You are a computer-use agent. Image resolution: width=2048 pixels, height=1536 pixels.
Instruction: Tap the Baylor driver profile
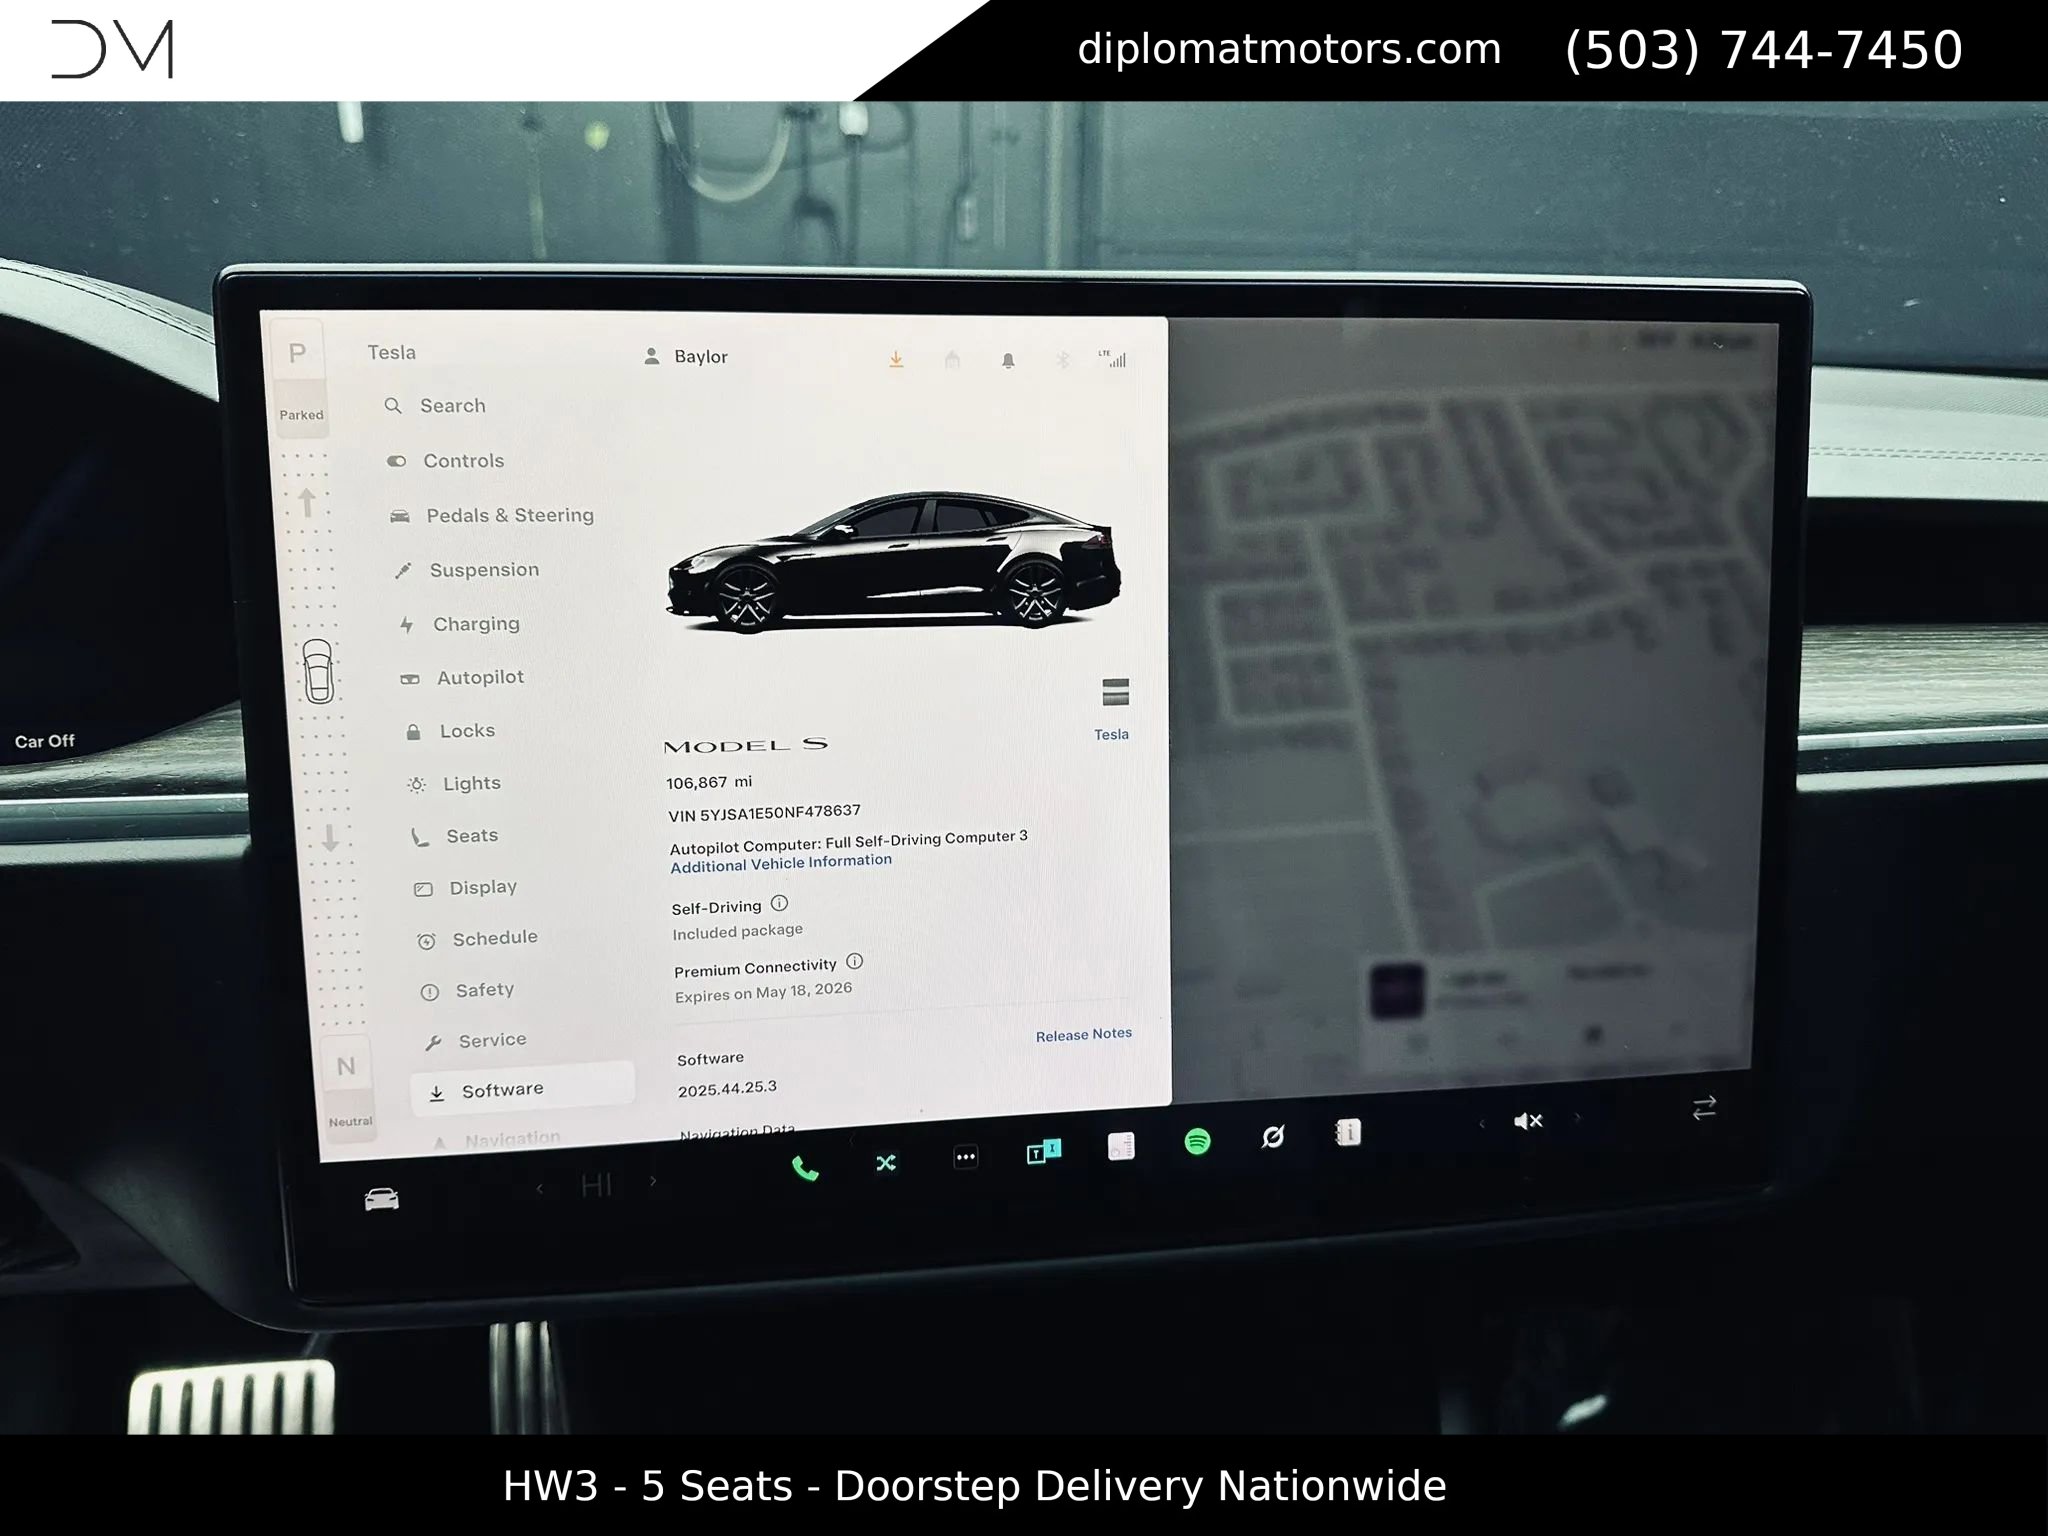pos(686,356)
